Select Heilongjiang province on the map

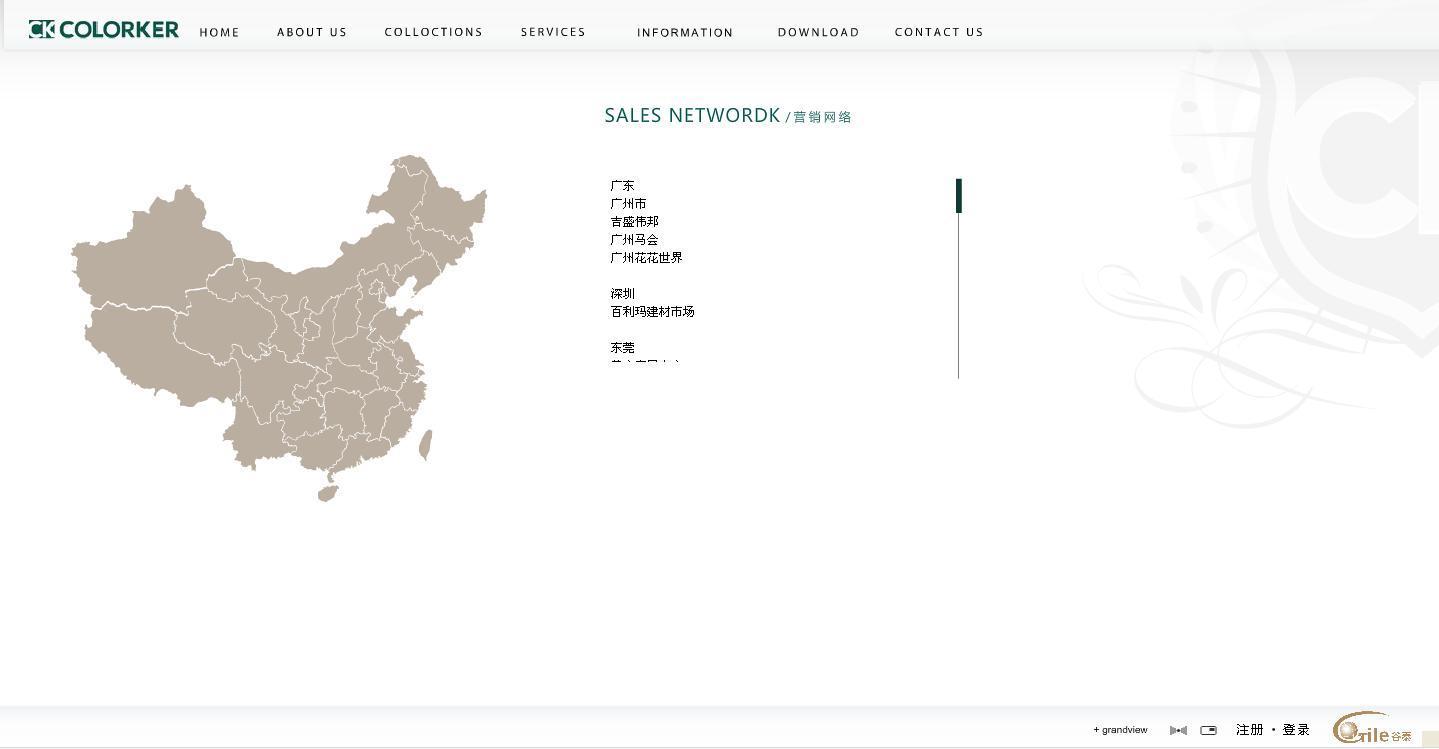coord(440,200)
